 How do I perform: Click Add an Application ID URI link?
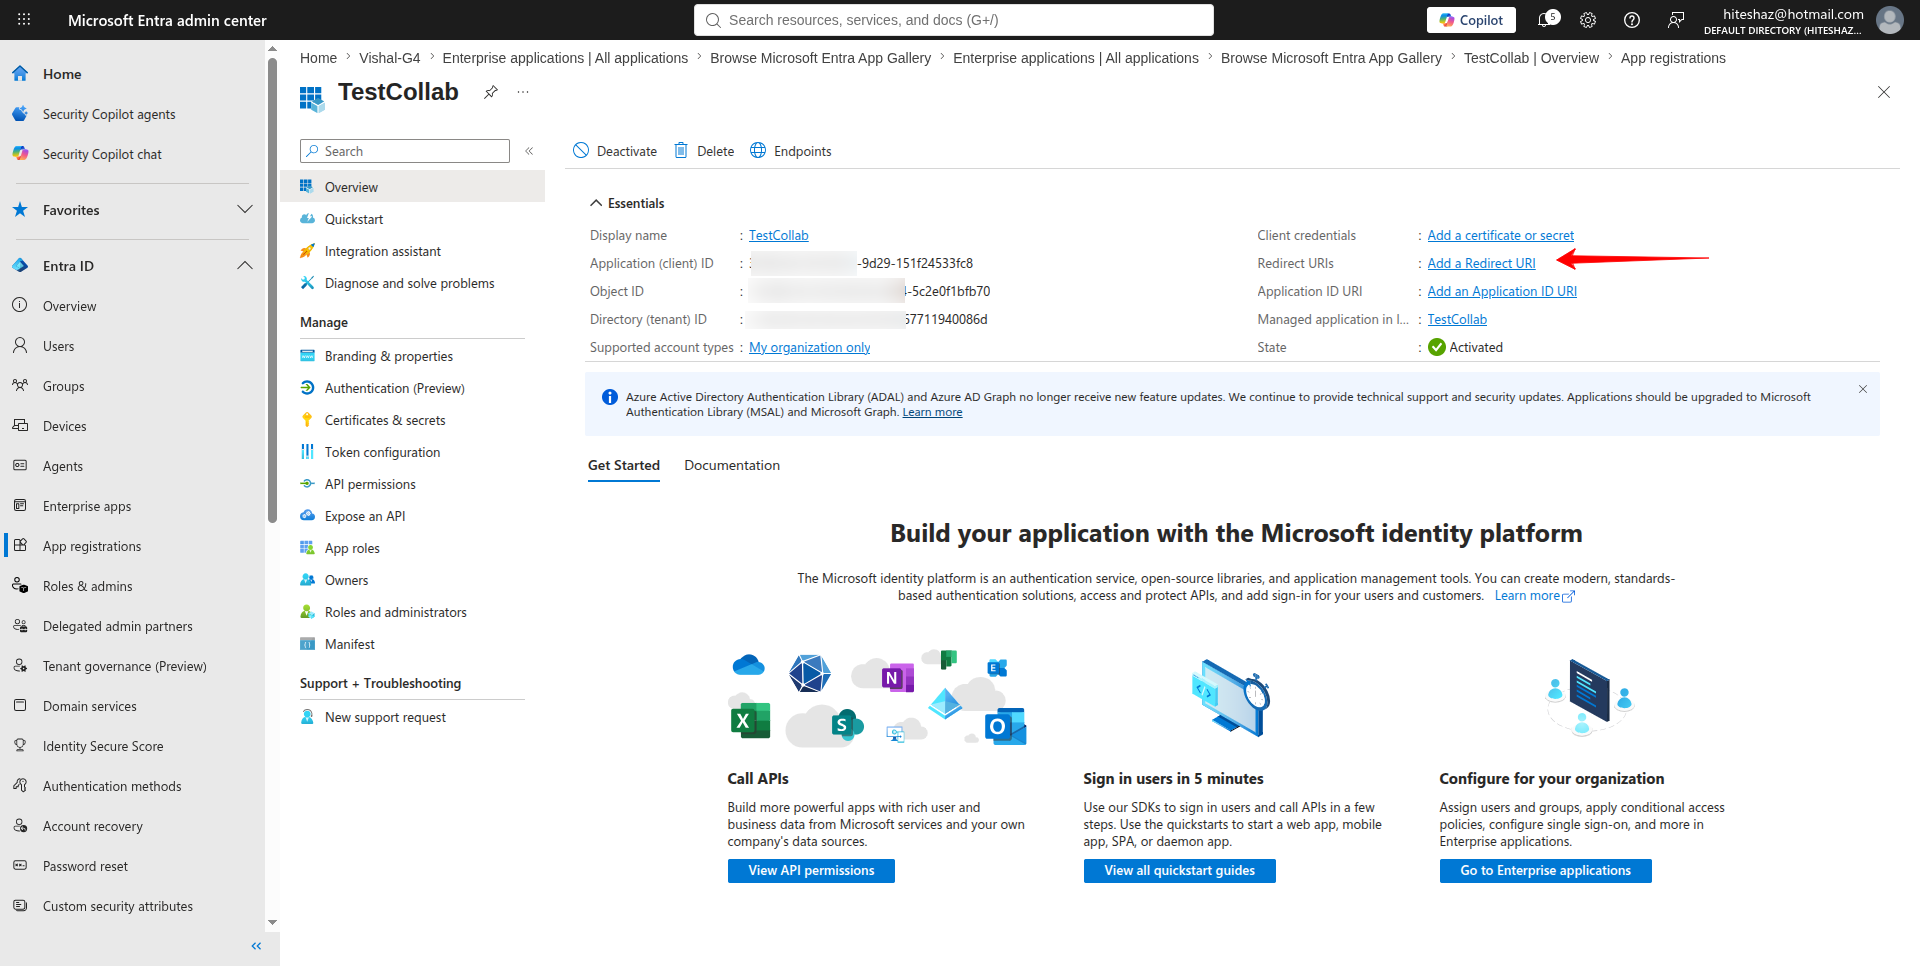point(1502,291)
